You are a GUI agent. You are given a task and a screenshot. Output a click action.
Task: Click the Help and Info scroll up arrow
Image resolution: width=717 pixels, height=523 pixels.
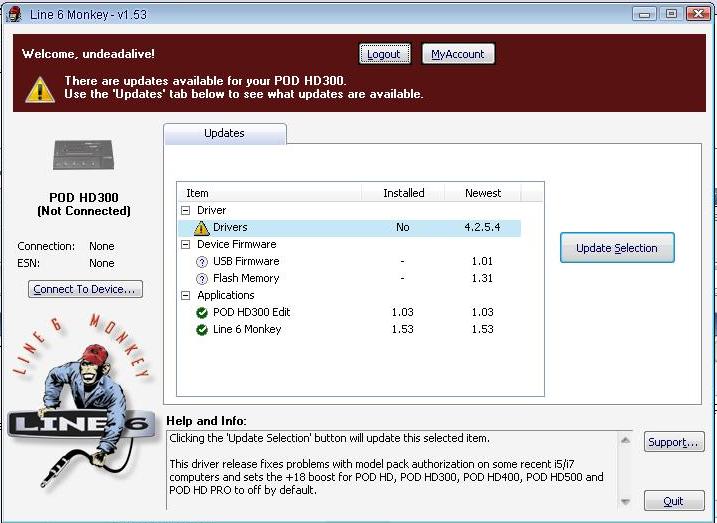coord(625,440)
